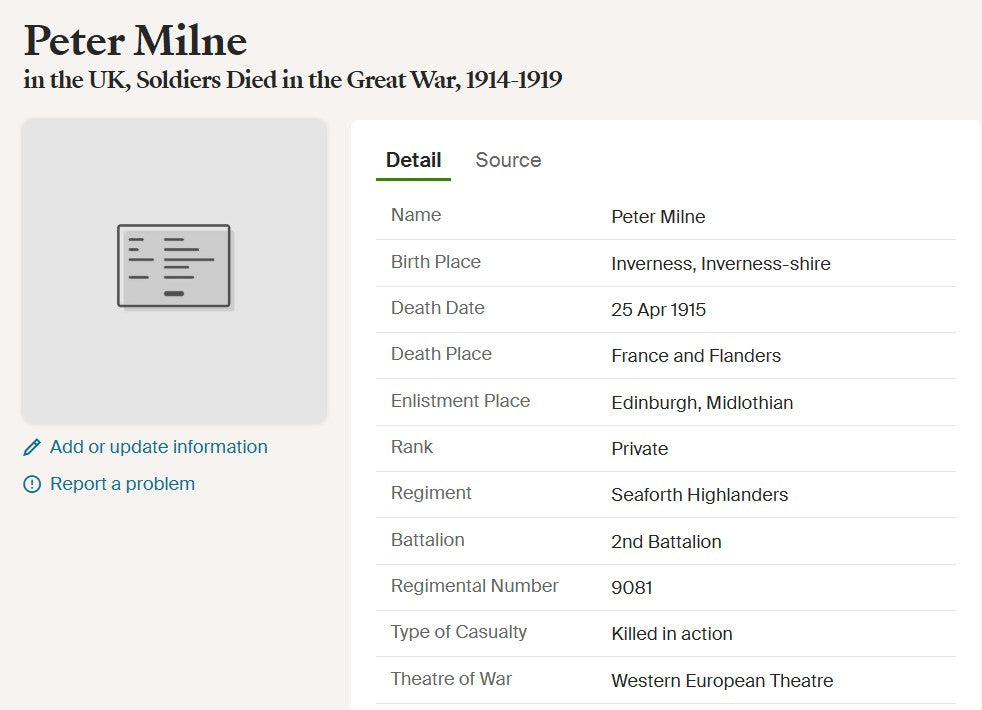Screen dimensions: 982x710
Task: Click the Theatre of War label
Action: tap(452, 679)
